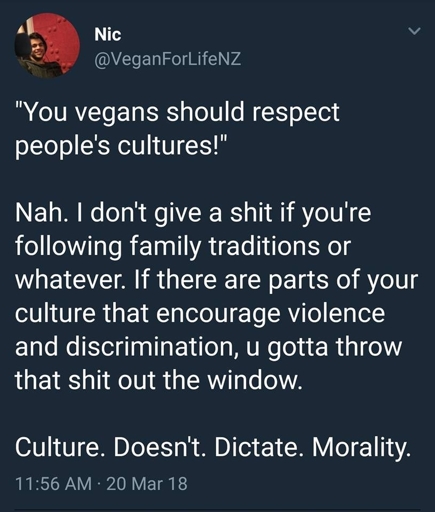
Task: Click the word "you're" in the tweet
Action: tap(336, 214)
